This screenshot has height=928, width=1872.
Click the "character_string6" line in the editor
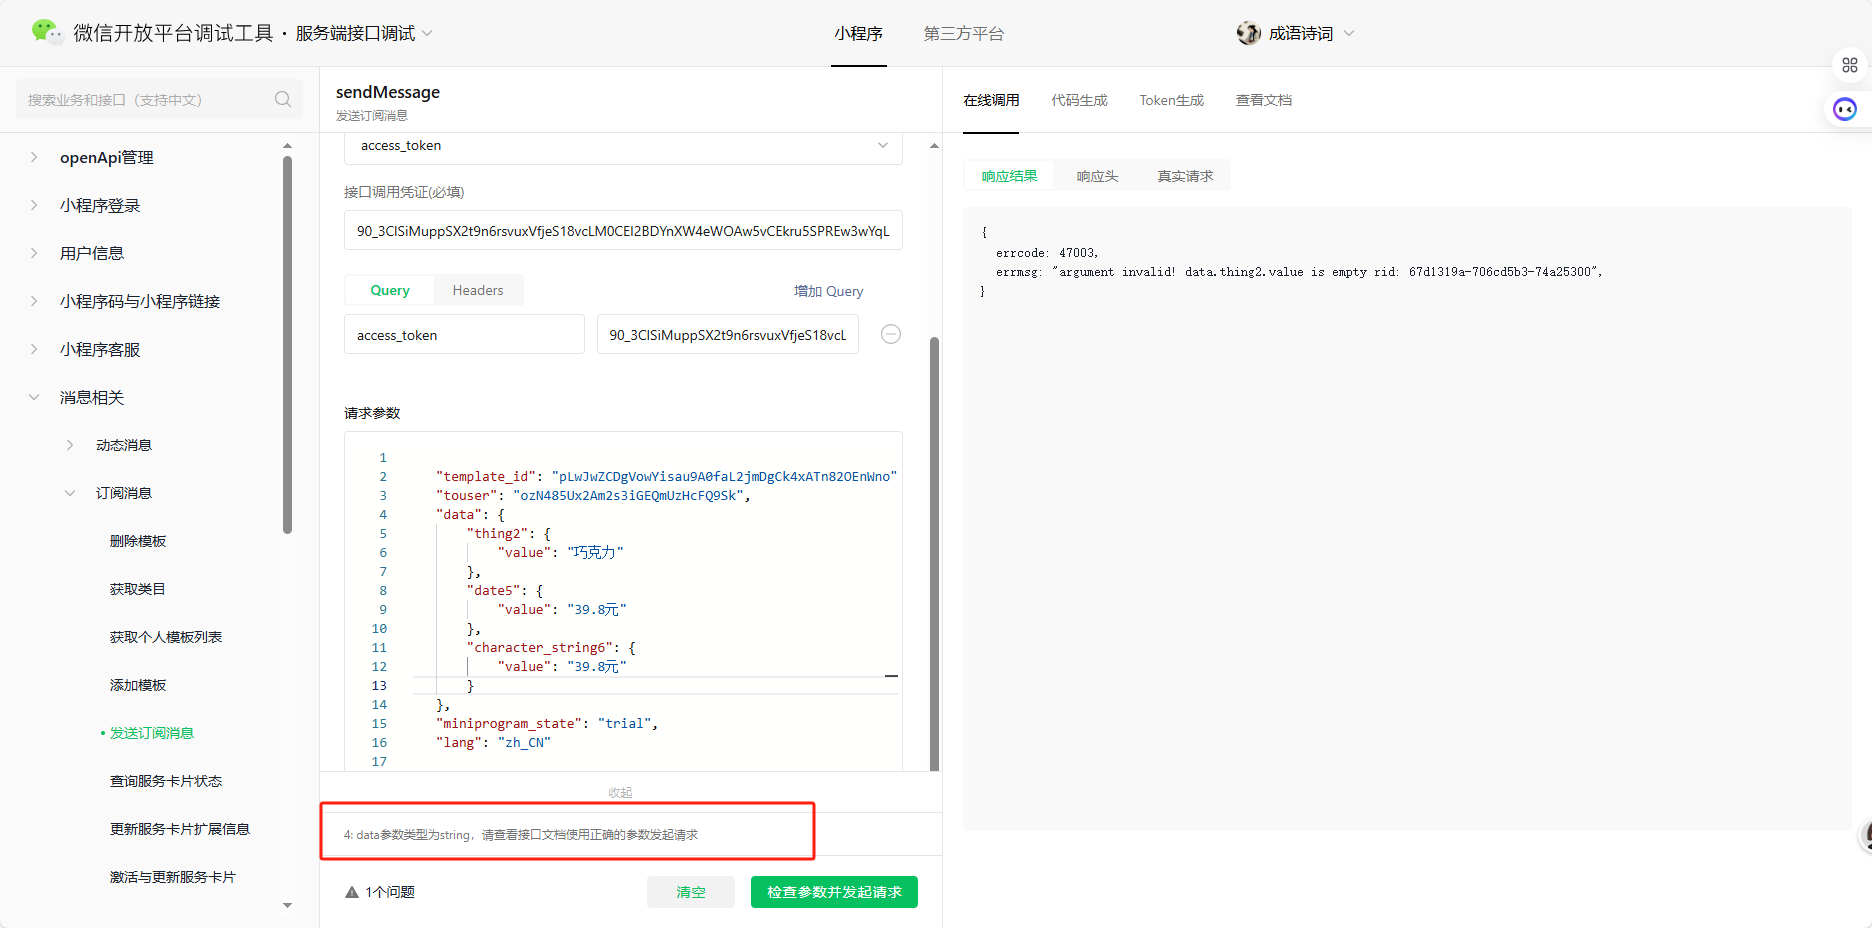point(551,647)
